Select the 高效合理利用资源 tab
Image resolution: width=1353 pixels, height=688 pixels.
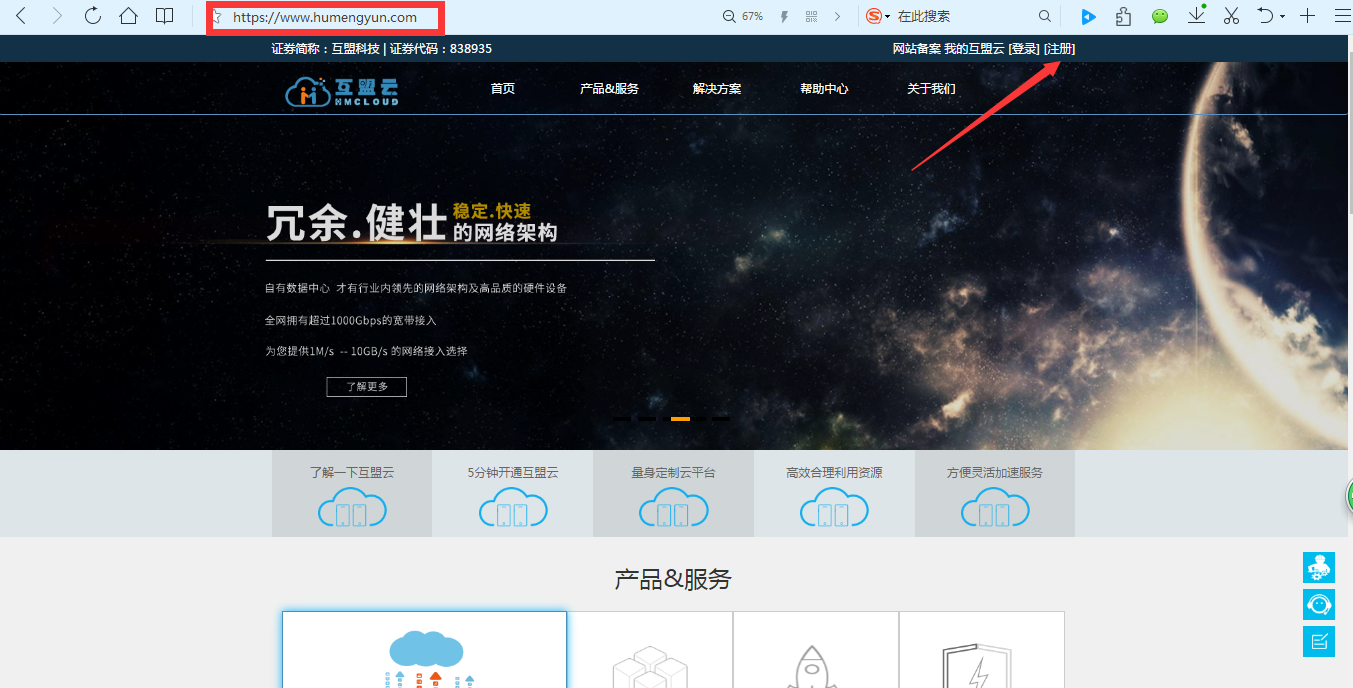pos(834,493)
